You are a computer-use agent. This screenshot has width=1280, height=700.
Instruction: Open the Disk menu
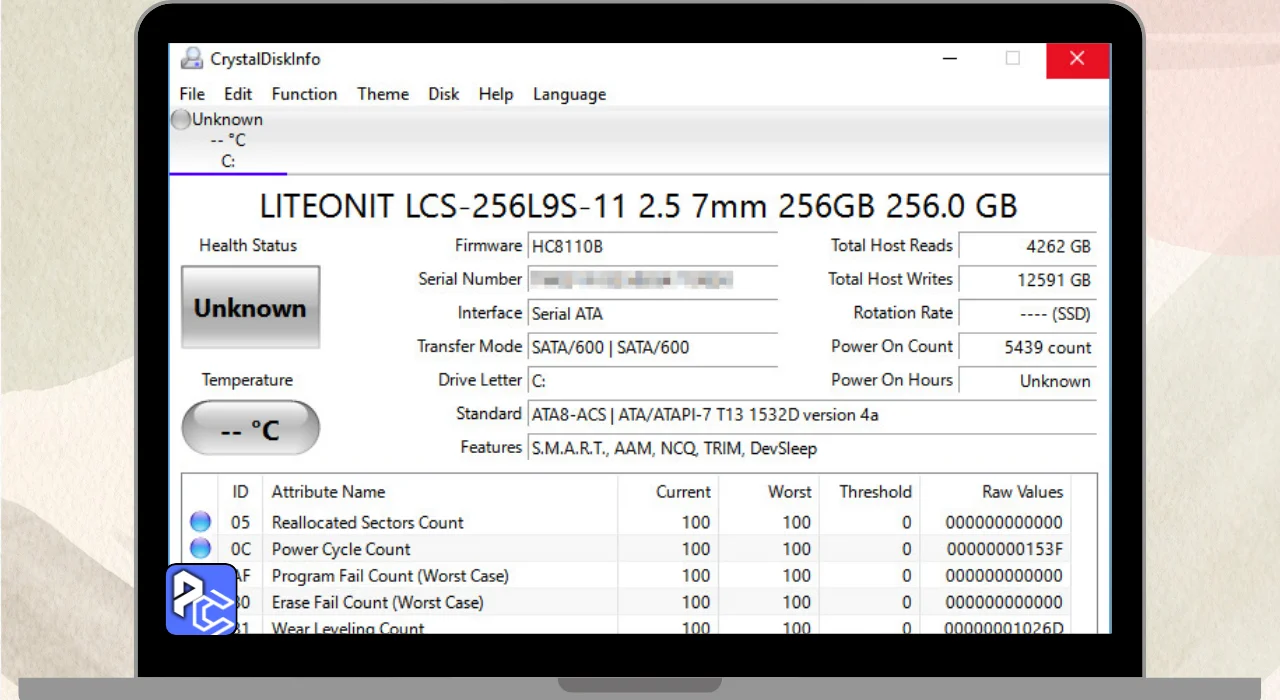point(444,94)
